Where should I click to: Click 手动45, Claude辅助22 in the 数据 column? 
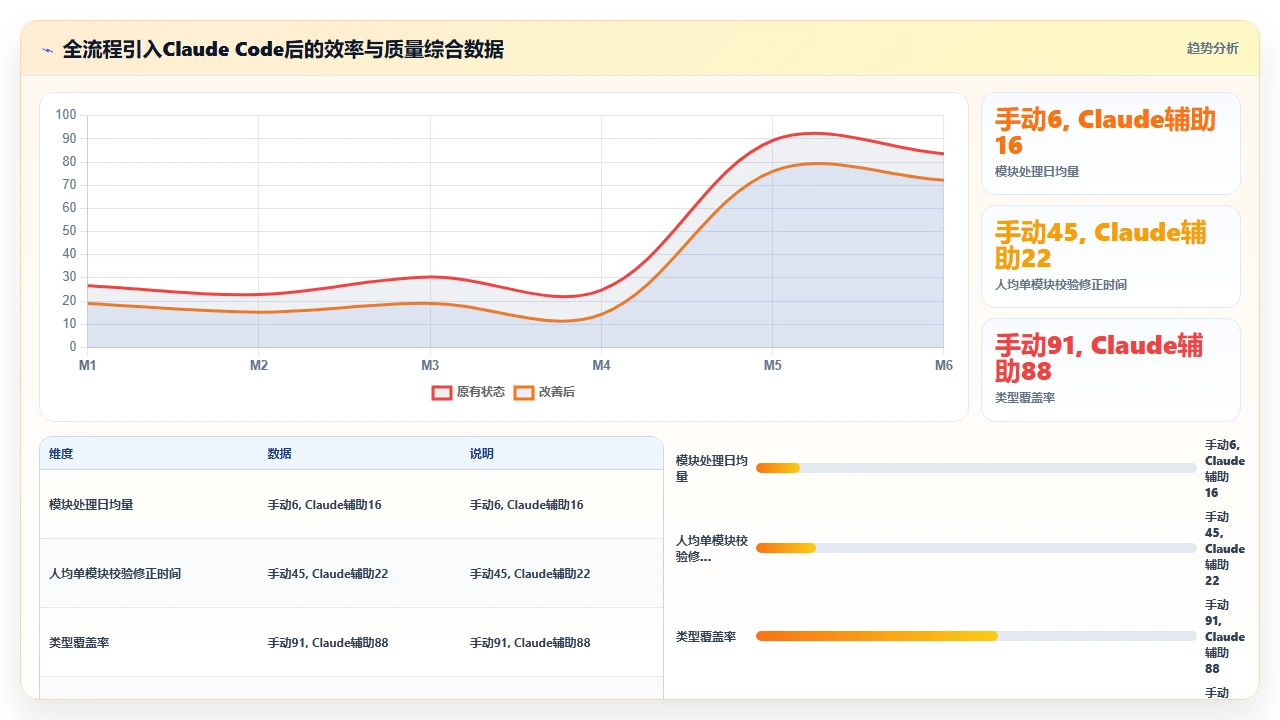(328, 574)
